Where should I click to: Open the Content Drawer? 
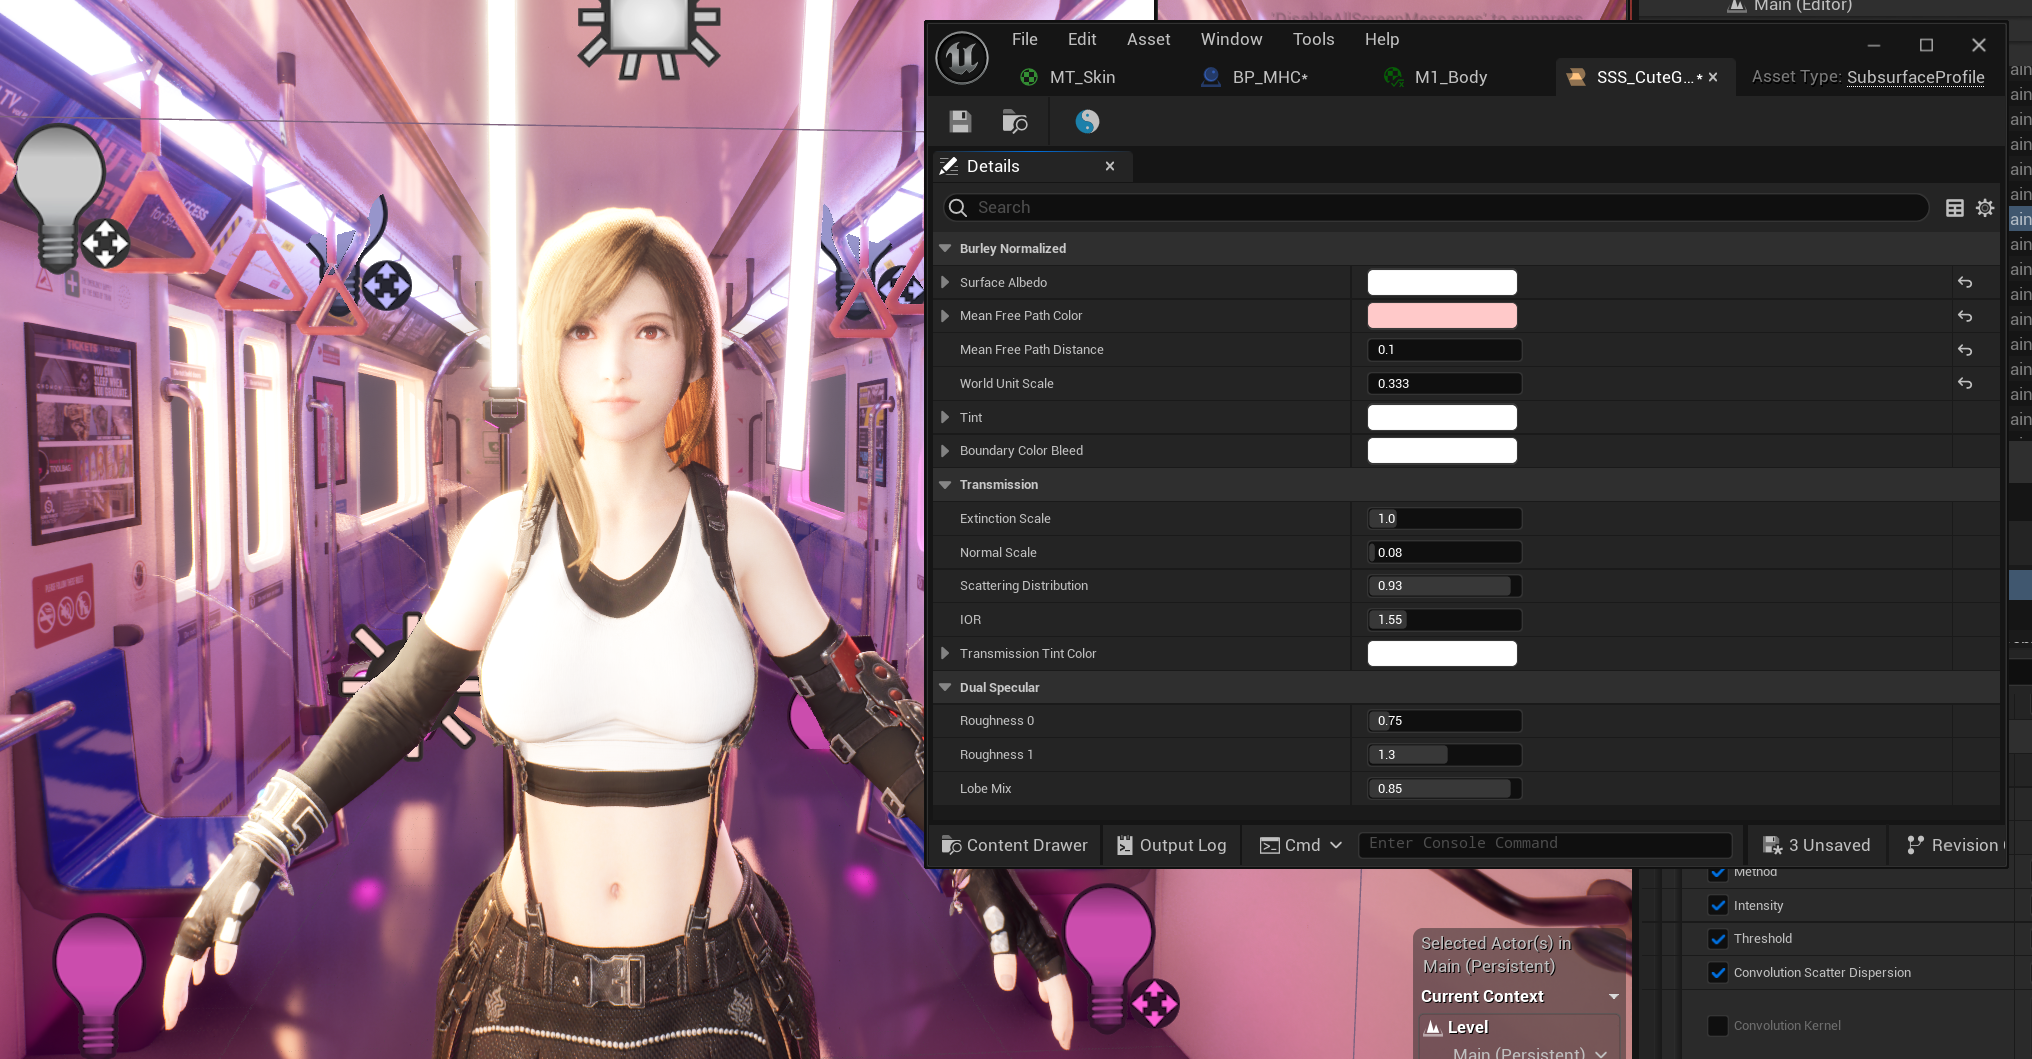pos(1014,846)
